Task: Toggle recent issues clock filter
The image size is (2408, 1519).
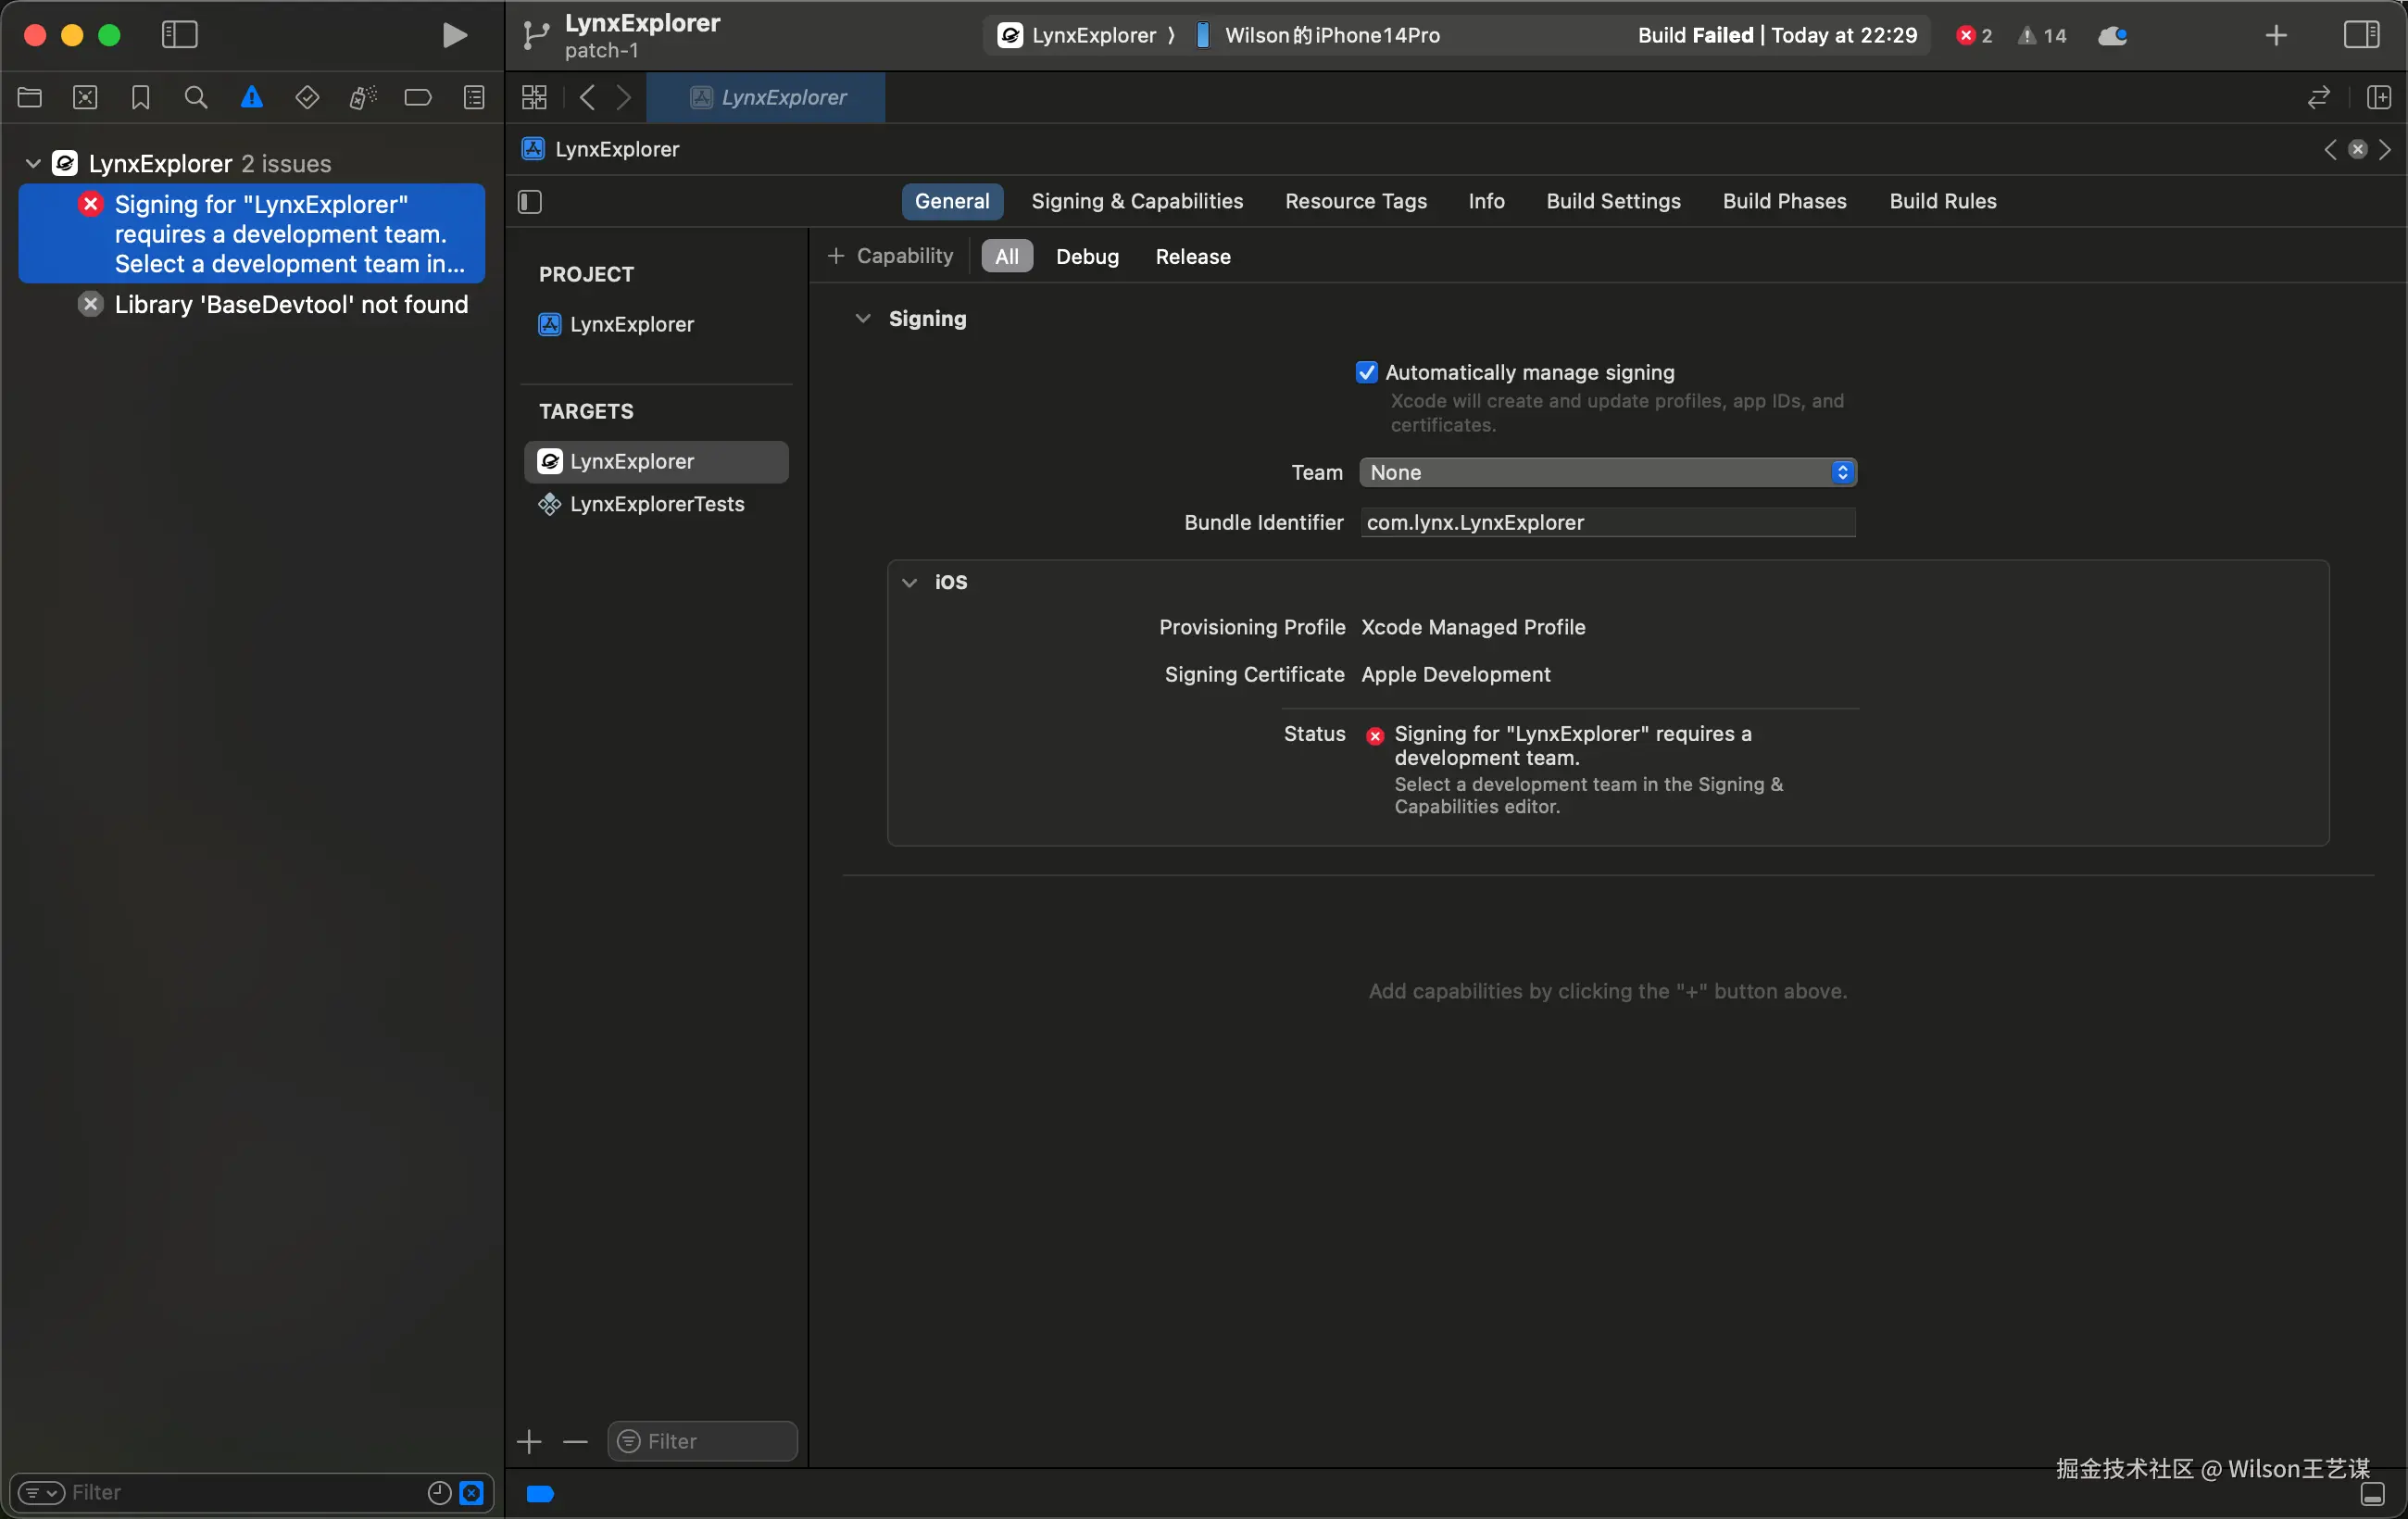Action: [x=439, y=1492]
